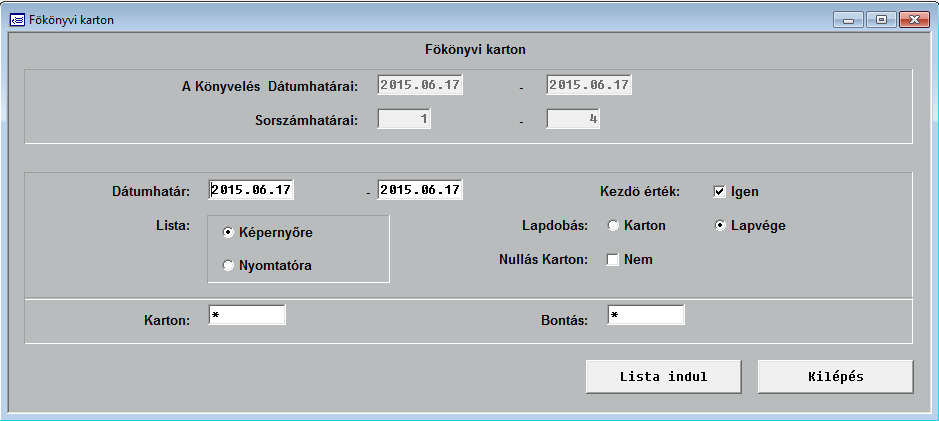The image size is (939, 421).
Task: Click the Sorszámhatárai end value 4 field
Action: [573, 119]
